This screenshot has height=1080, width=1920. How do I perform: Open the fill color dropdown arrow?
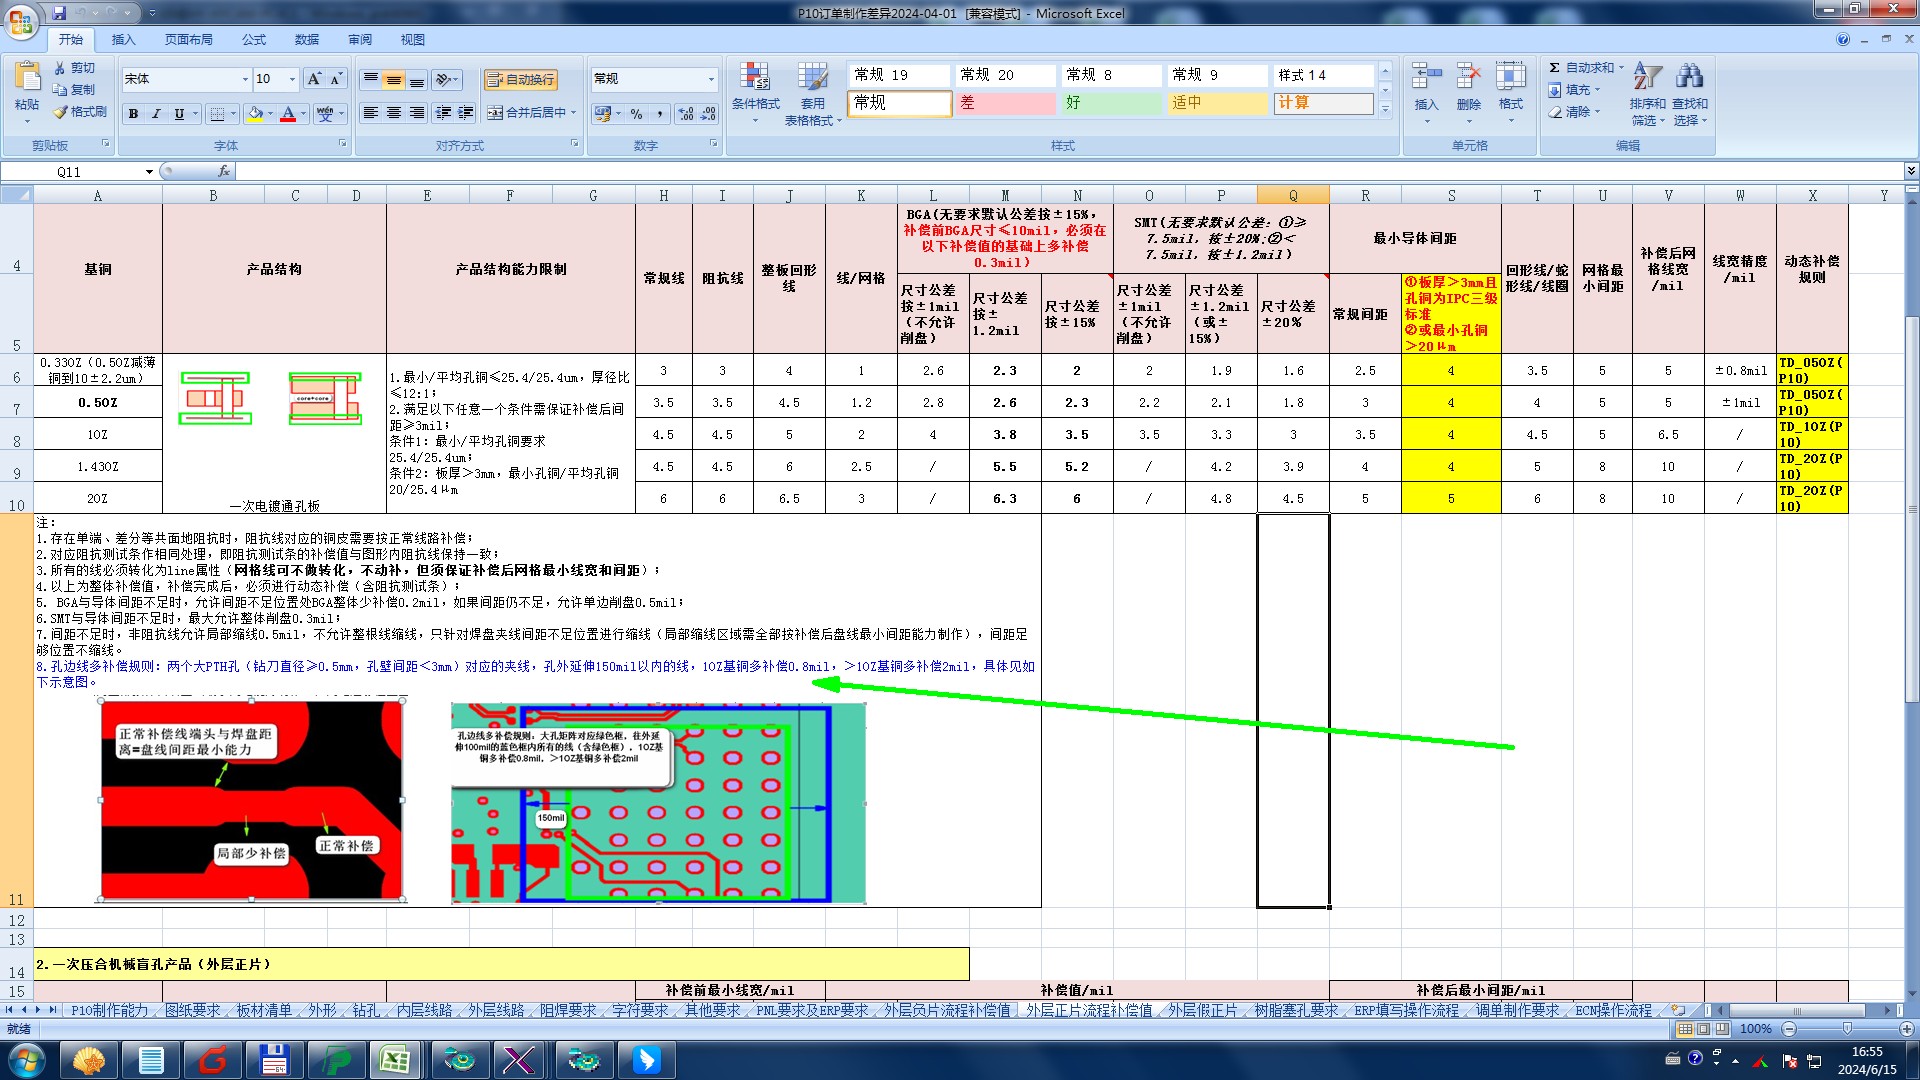point(271,114)
